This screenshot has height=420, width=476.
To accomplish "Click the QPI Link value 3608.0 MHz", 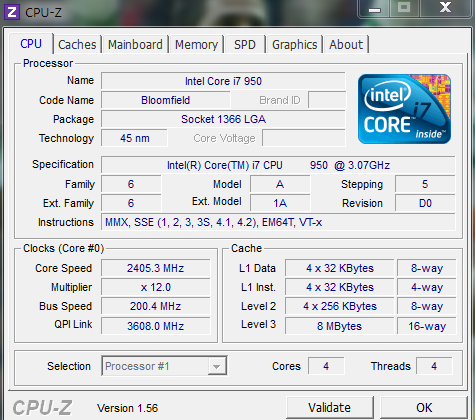I will coord(156,326).
